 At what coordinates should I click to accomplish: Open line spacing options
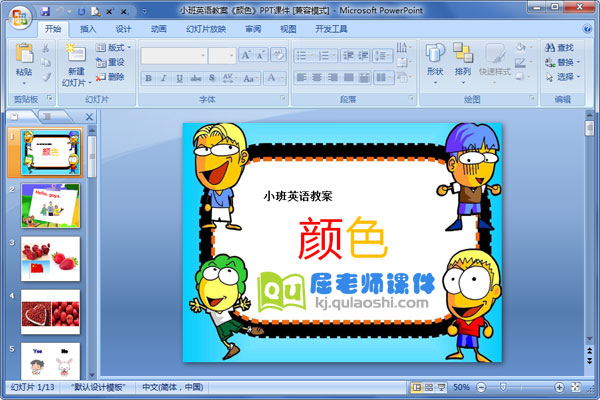(x=383, y=56)
